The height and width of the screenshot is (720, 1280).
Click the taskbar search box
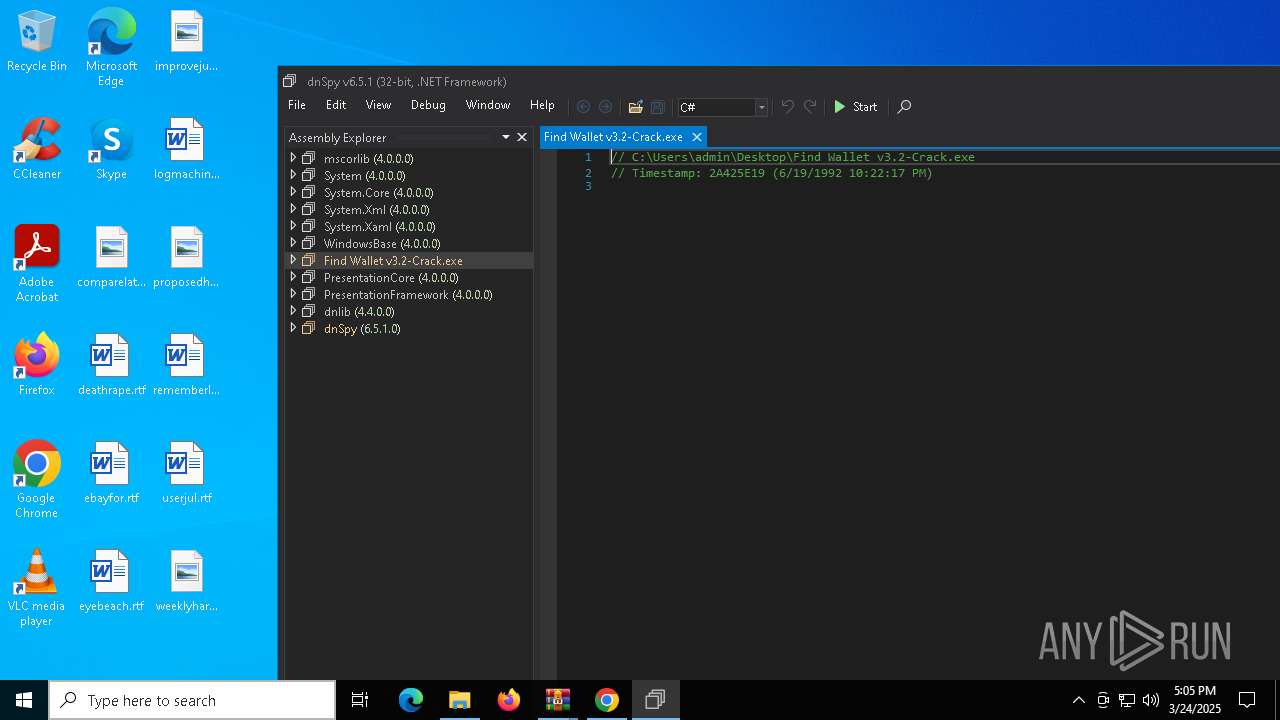click(192, 700)
